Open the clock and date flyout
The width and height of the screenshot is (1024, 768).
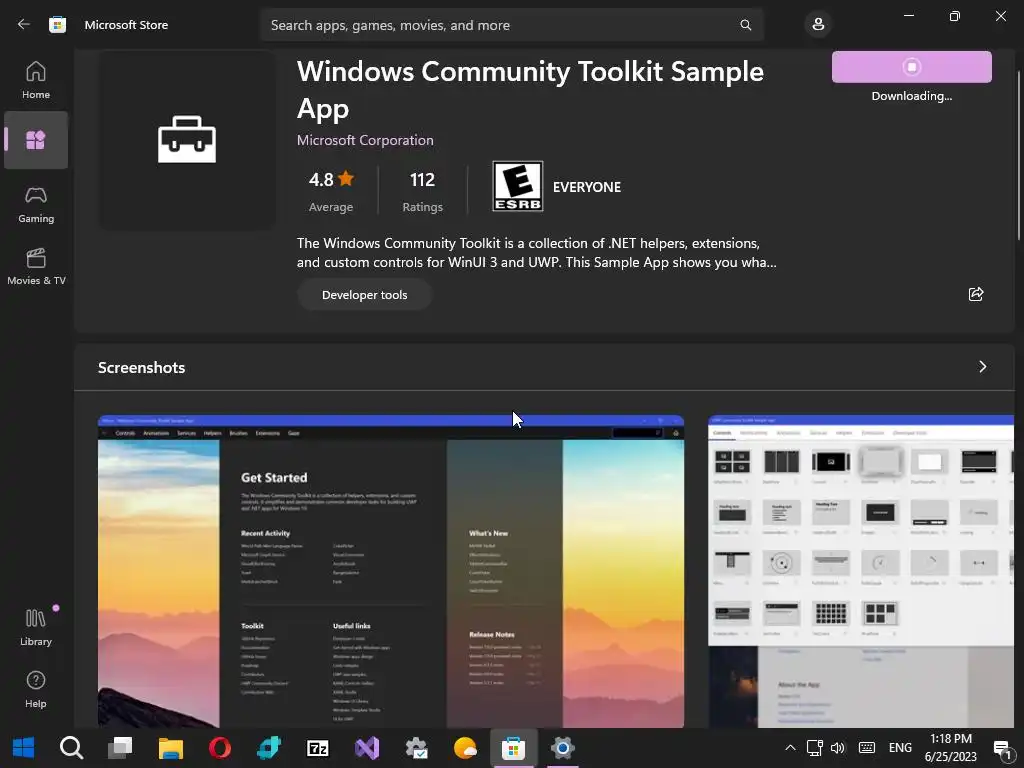tap(950, 748)
